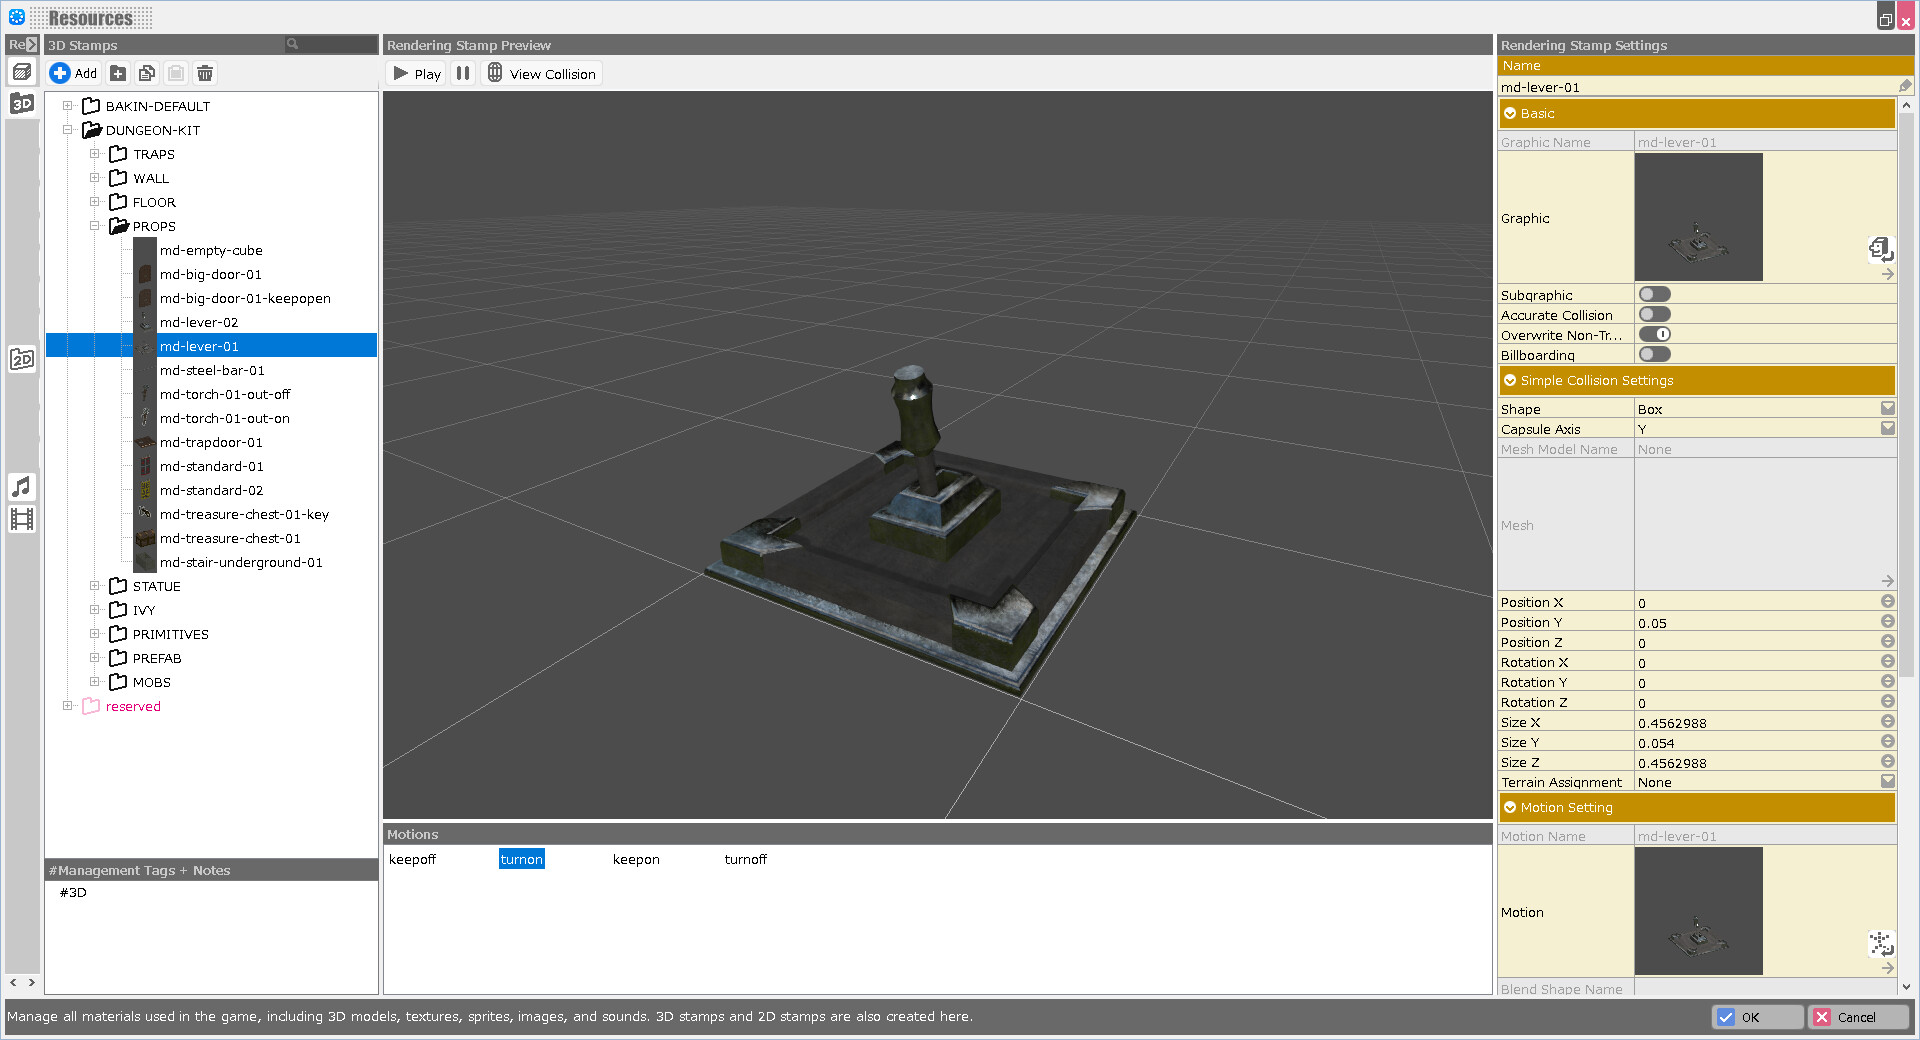Viewport: 1920px width, 1040px height.
Task: Disable the Overwrite Non-Tr toggle
Action: click(x=1654, y=333)
